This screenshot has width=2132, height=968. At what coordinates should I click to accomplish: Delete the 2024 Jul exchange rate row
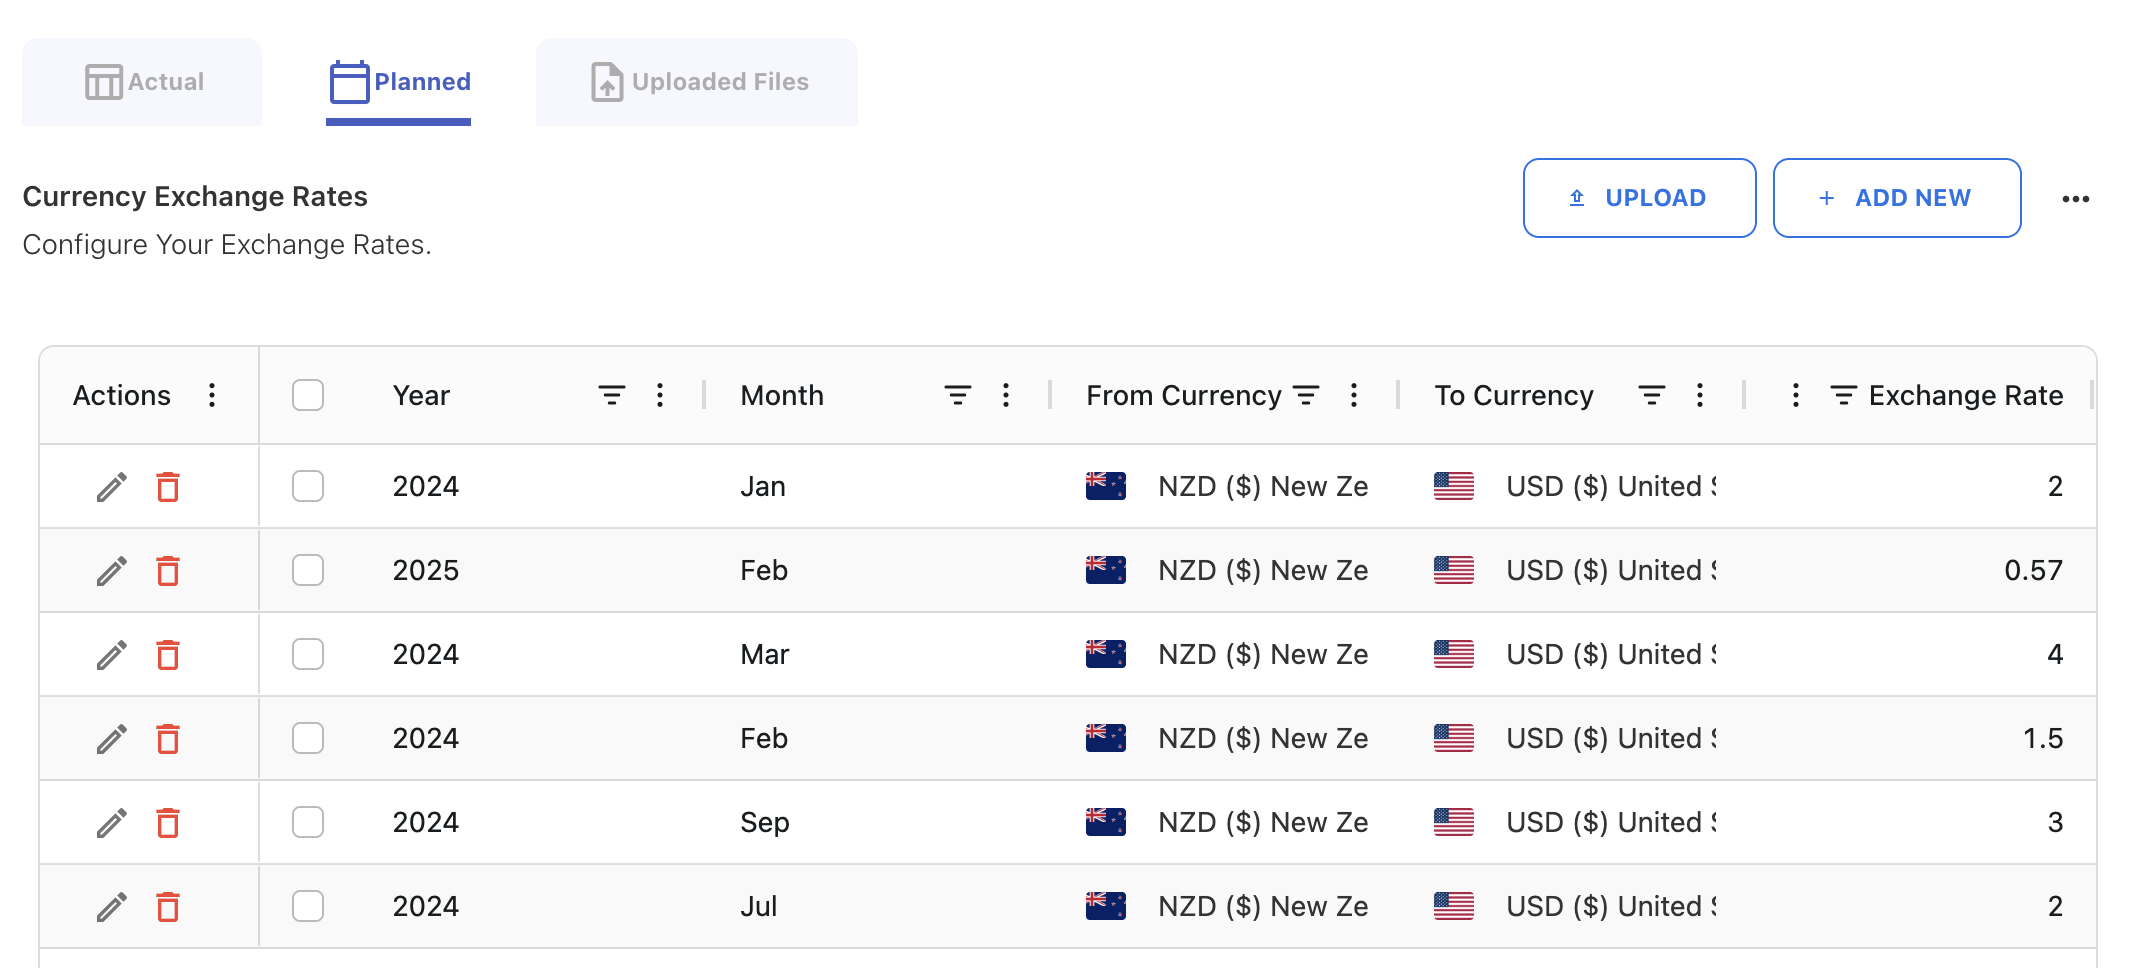click(168, 907)
